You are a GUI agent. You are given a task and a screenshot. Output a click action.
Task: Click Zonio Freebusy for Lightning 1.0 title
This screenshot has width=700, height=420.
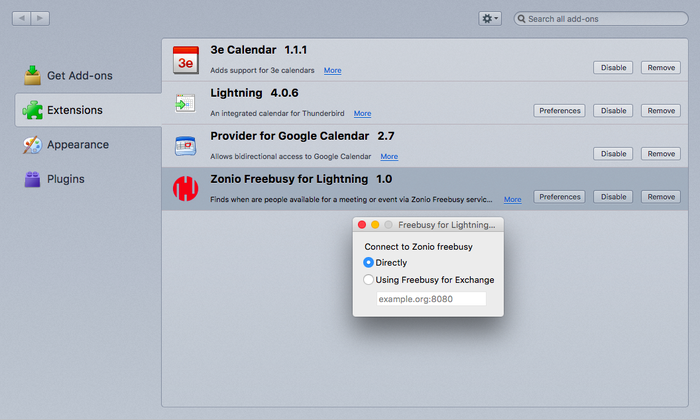point(301,179)
